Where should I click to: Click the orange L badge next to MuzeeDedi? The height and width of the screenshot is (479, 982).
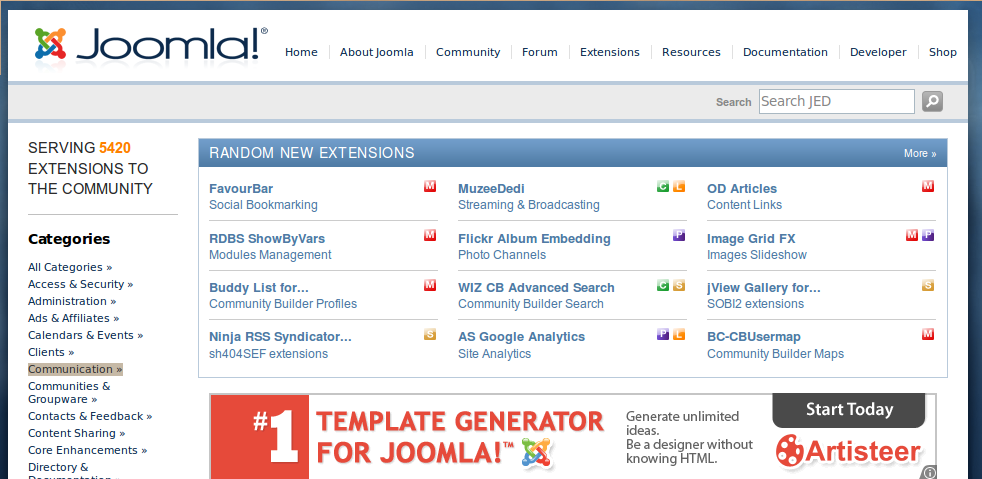pos(679,186)
